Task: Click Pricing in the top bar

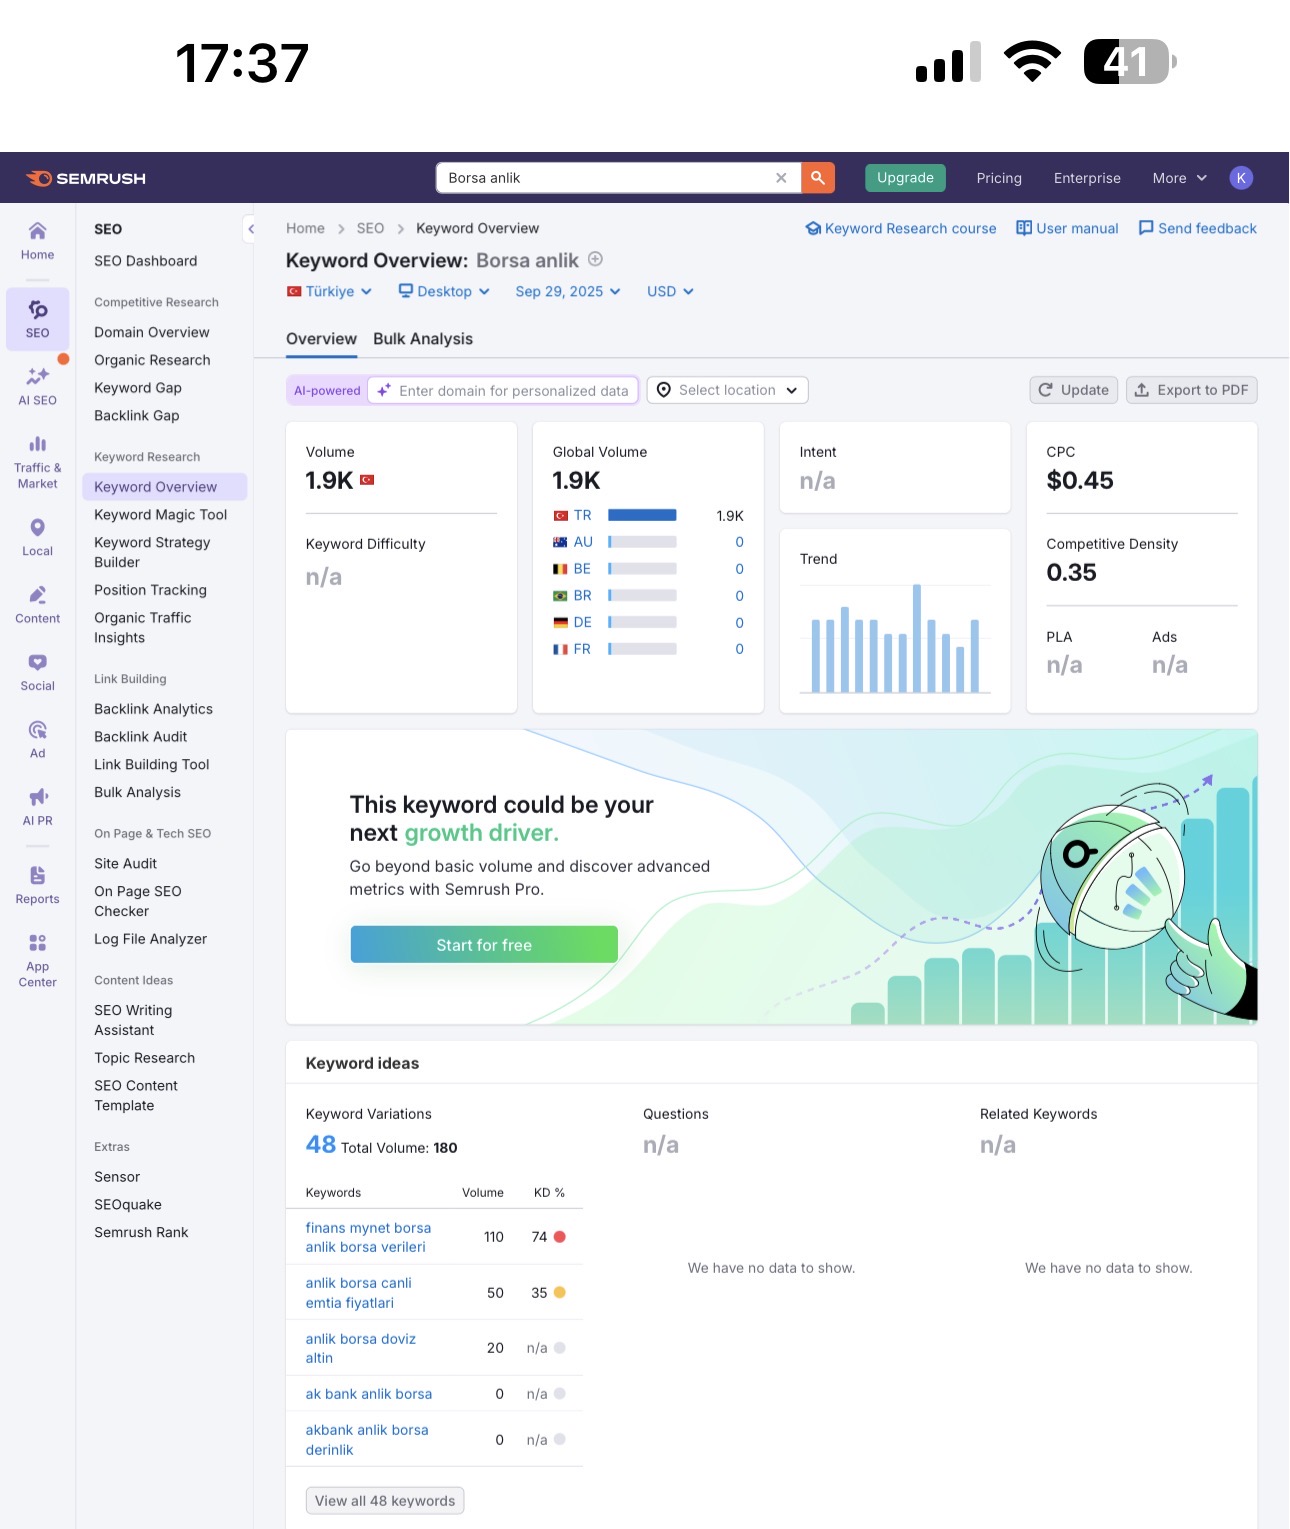Action: (x=999, y=178)
